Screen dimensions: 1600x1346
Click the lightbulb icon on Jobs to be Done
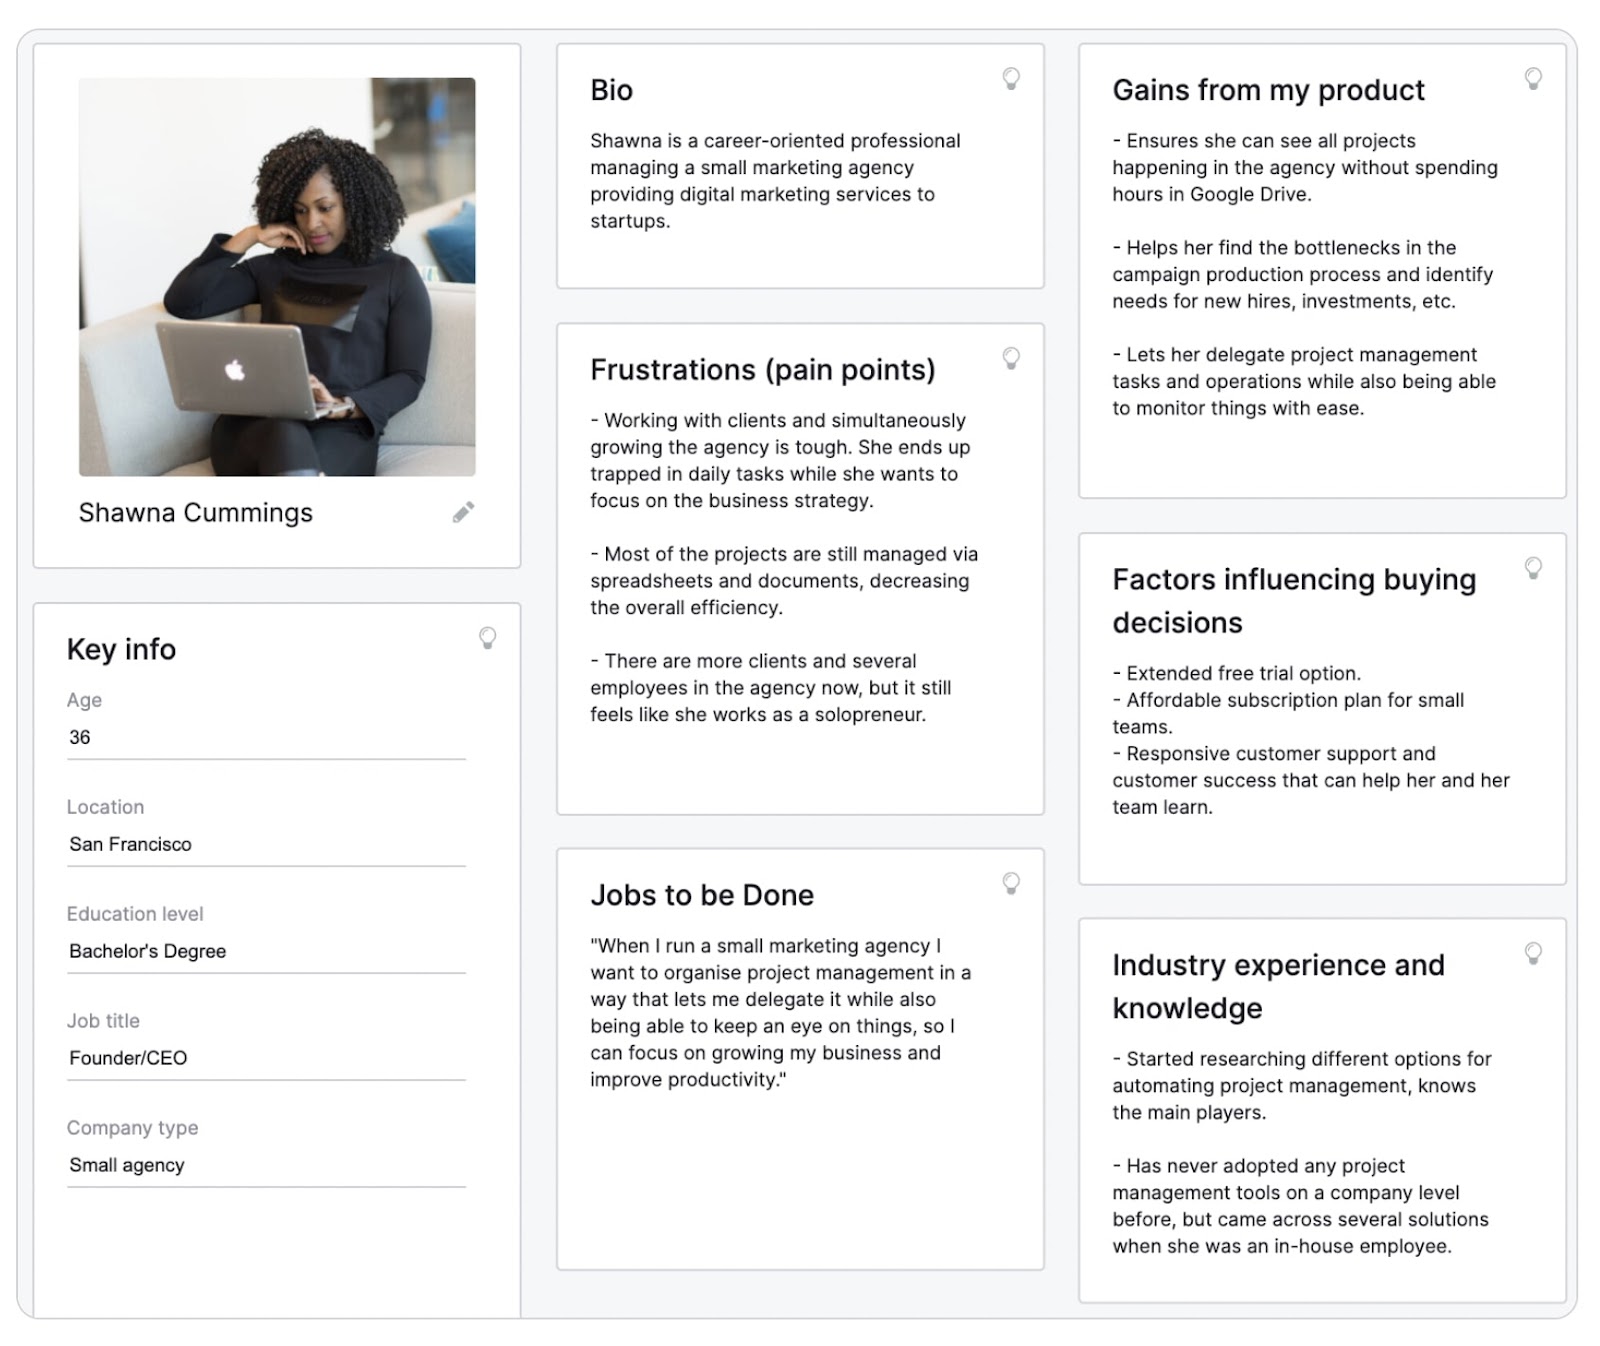click(x=1010, y=883)
